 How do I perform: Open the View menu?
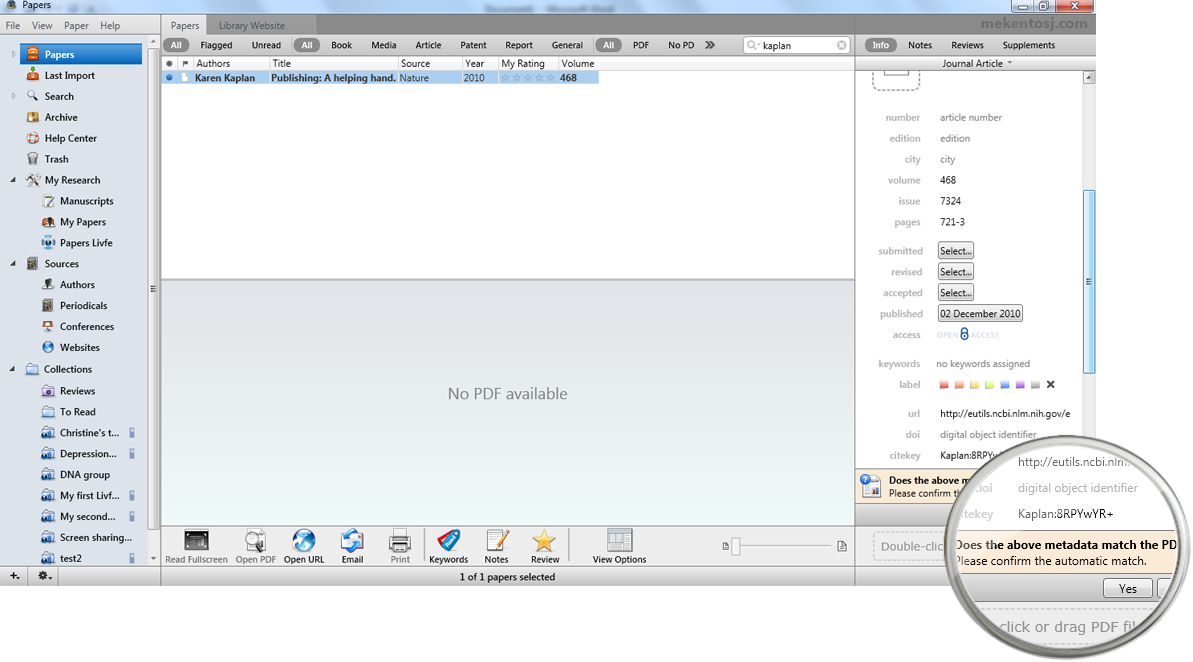42,25
